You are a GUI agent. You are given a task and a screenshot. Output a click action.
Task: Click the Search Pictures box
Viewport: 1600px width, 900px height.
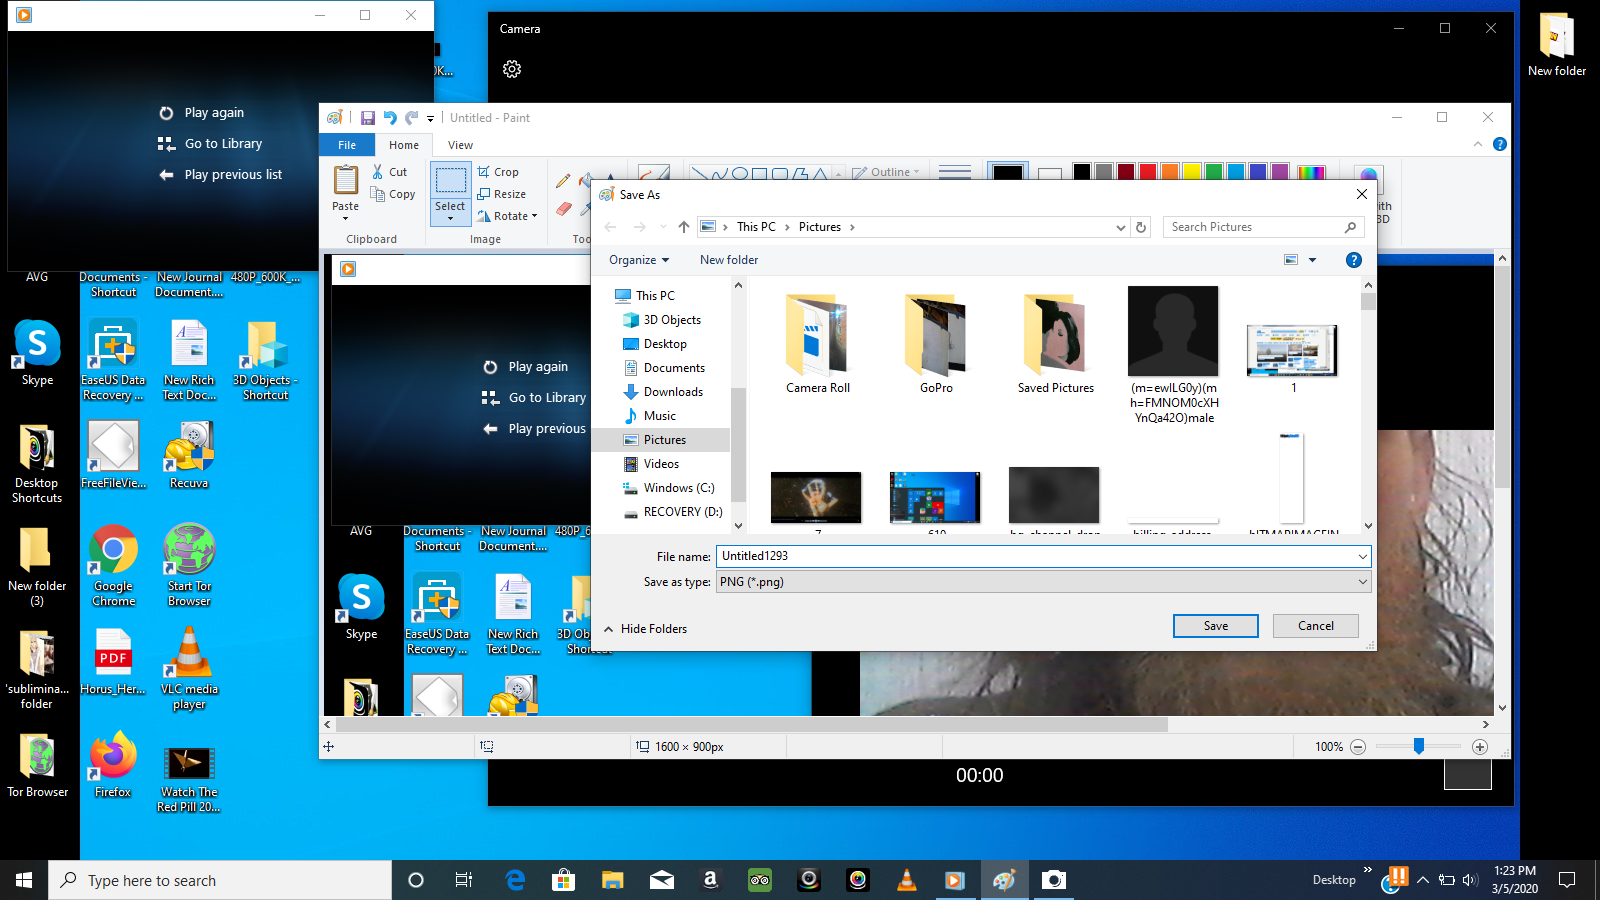click(x=1264, y=227)
